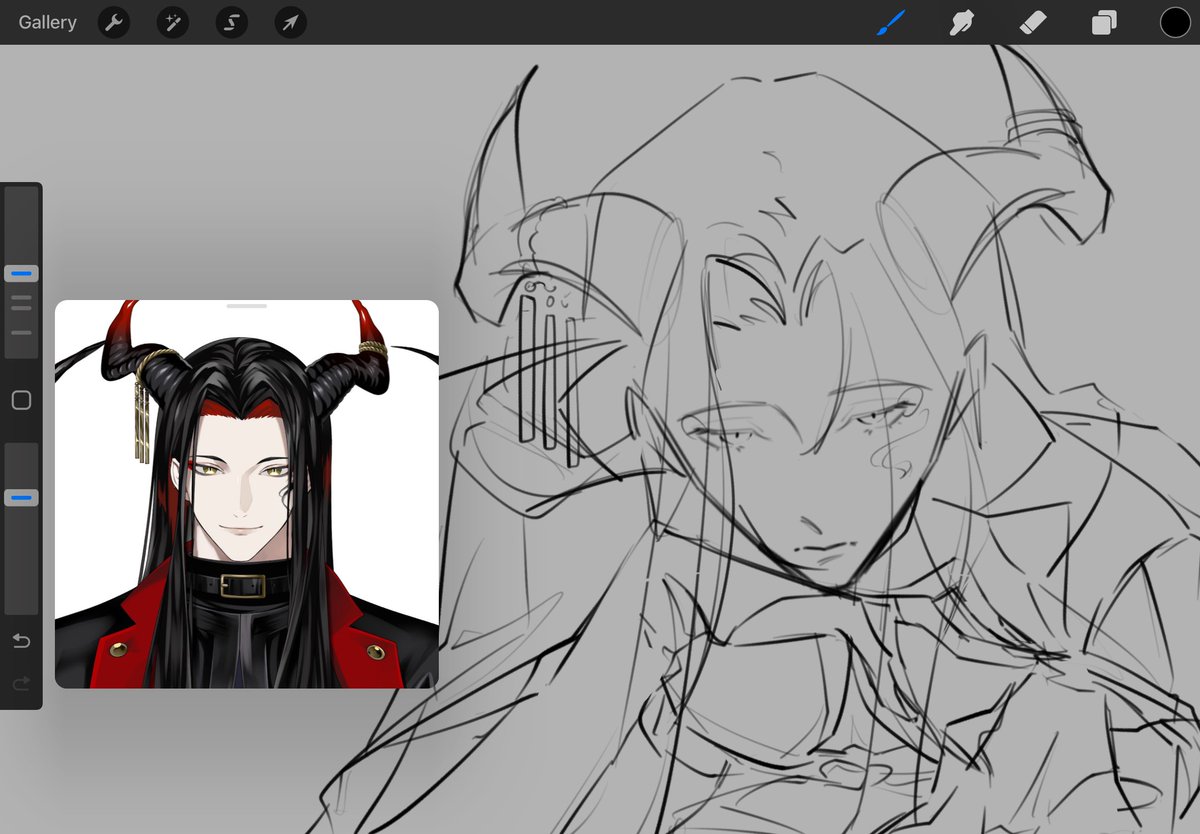Open the black color picker swatch
The image size is (1200, 834).
[1175, 22]
